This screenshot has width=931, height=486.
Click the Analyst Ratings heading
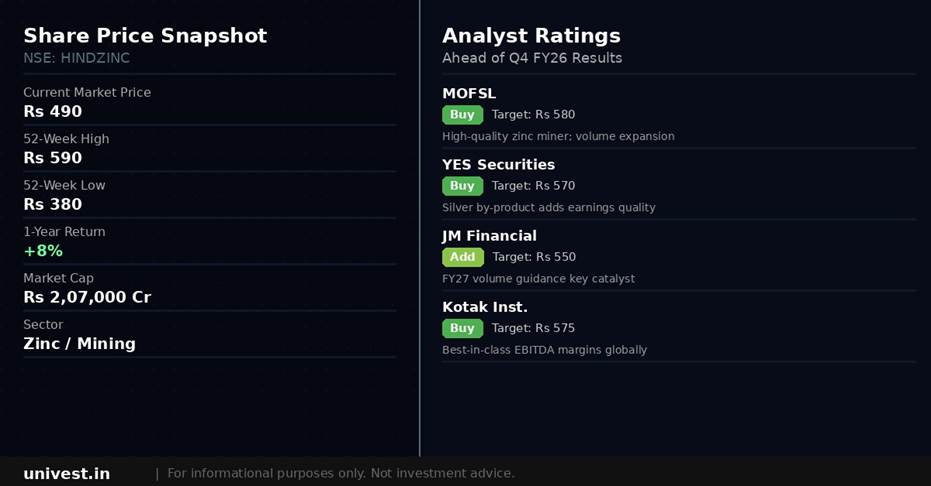click(x=531, y=36)
